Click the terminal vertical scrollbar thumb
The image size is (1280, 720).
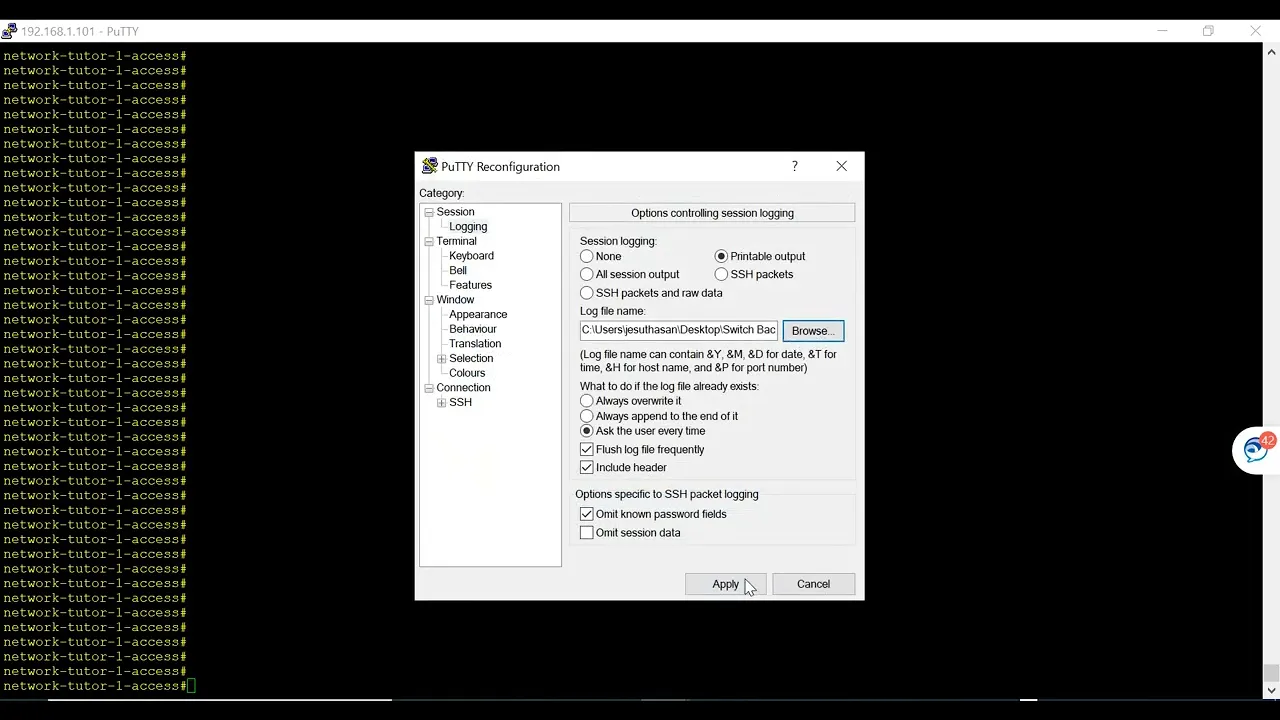(x=1271, y=672)
